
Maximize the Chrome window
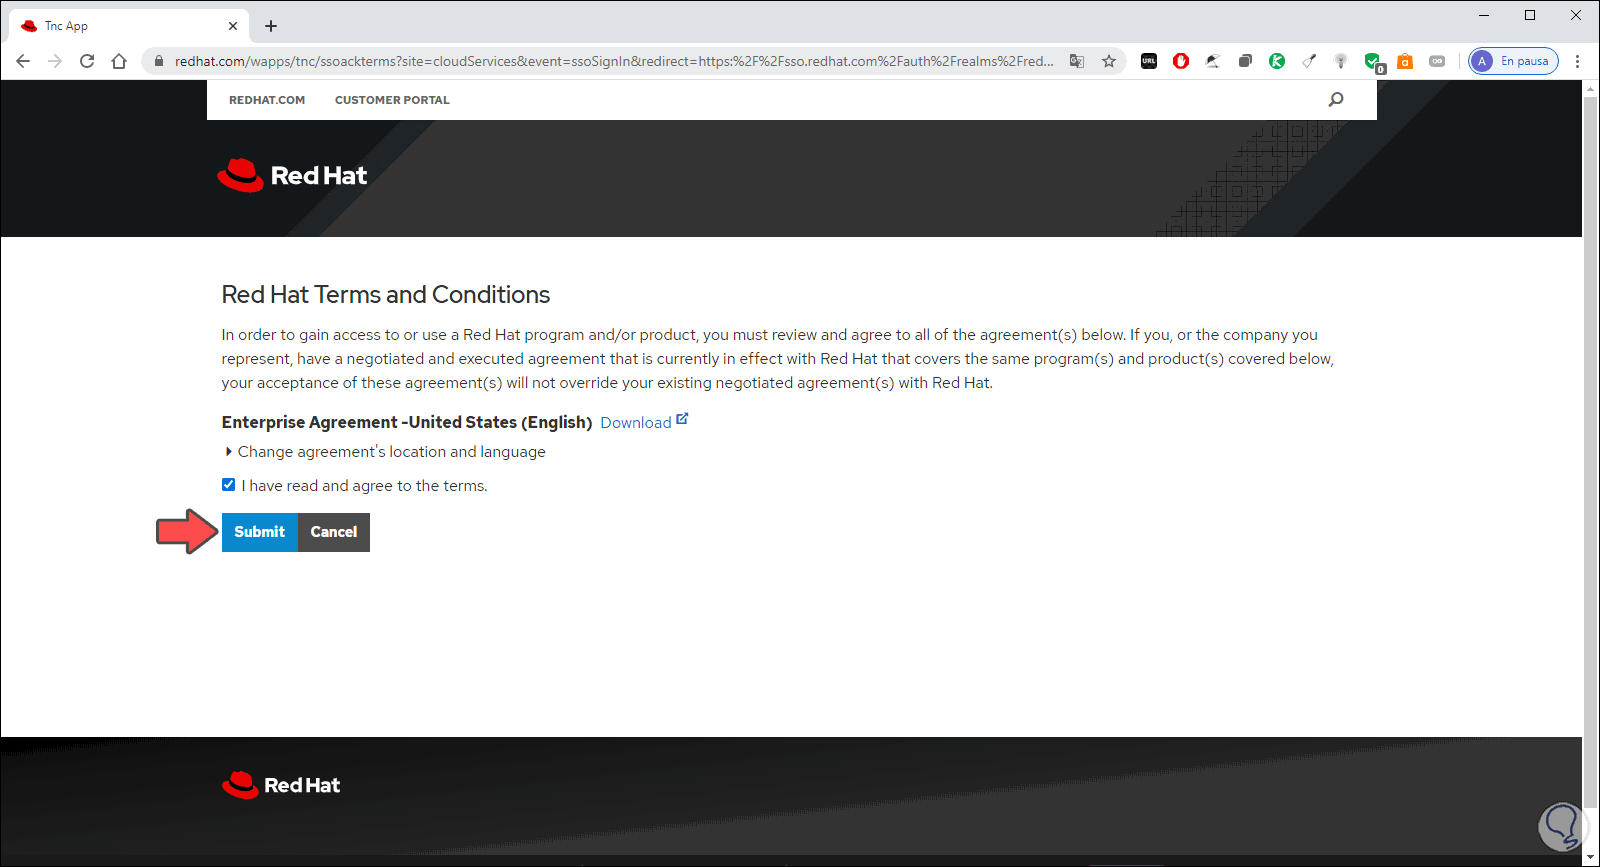pos(1530,15)
